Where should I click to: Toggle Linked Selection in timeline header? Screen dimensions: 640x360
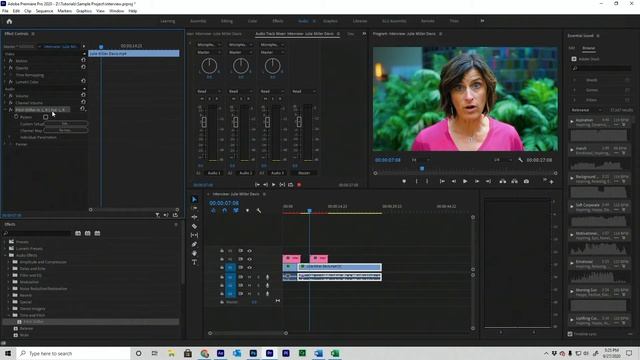tap(236, 211)
